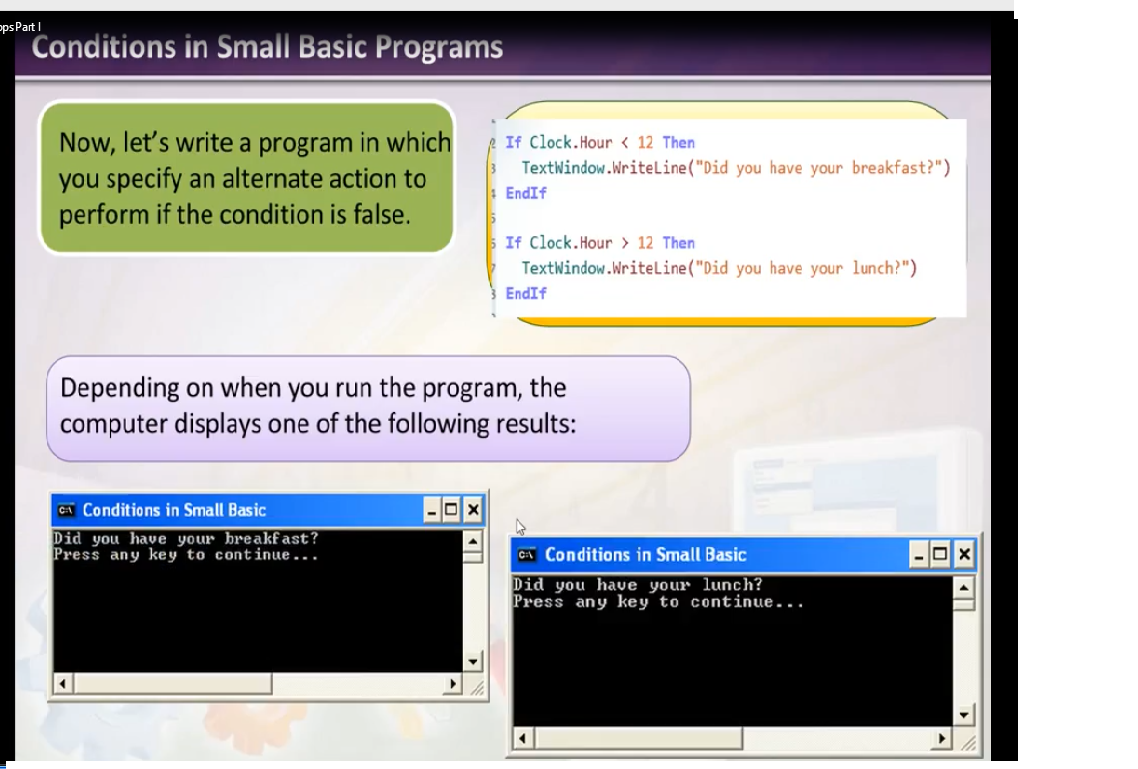Image resolution: width=1138 pixels, height=769 pixels.
Task: Click down arrow of lunch window vertical scrollbar
Action: [964, 715]
